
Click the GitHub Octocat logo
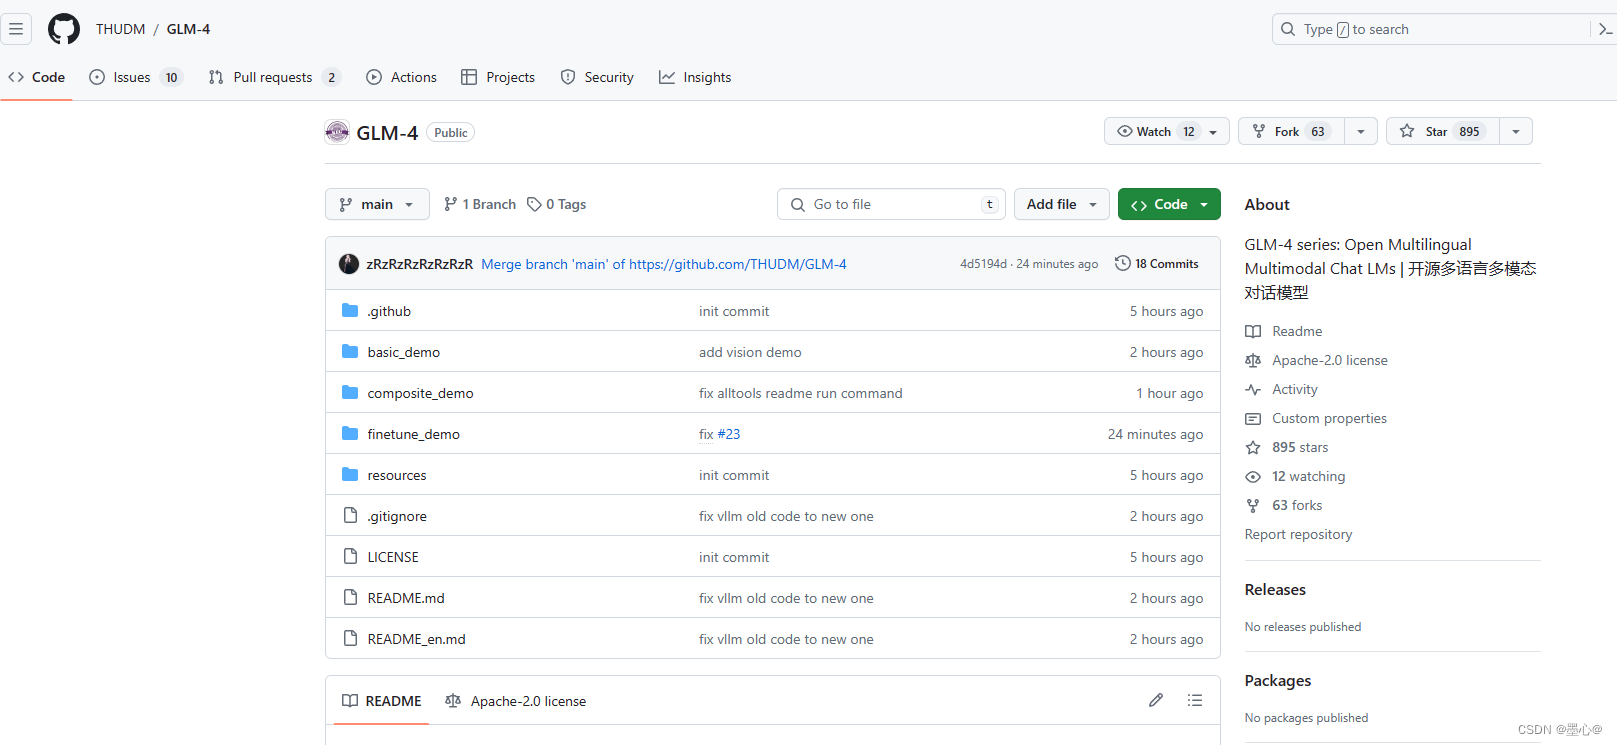[64, 29]
